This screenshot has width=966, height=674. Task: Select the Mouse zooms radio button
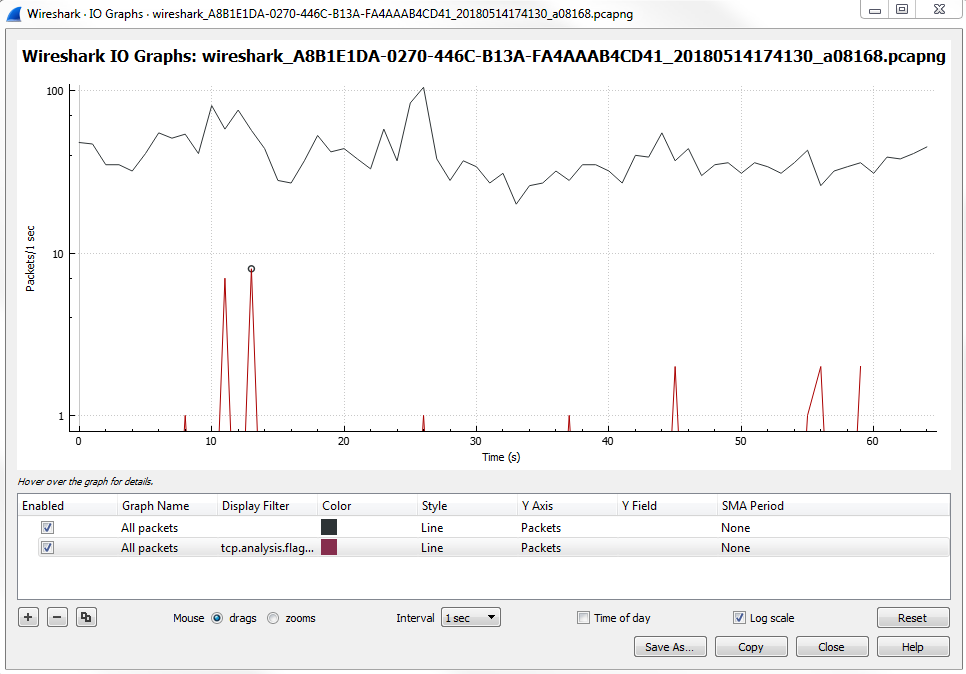pos(273,618)
